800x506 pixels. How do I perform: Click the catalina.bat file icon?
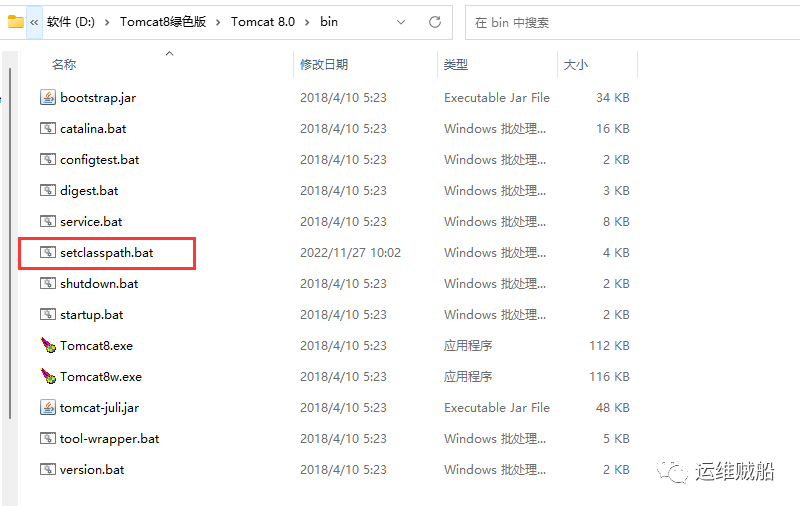47,129
